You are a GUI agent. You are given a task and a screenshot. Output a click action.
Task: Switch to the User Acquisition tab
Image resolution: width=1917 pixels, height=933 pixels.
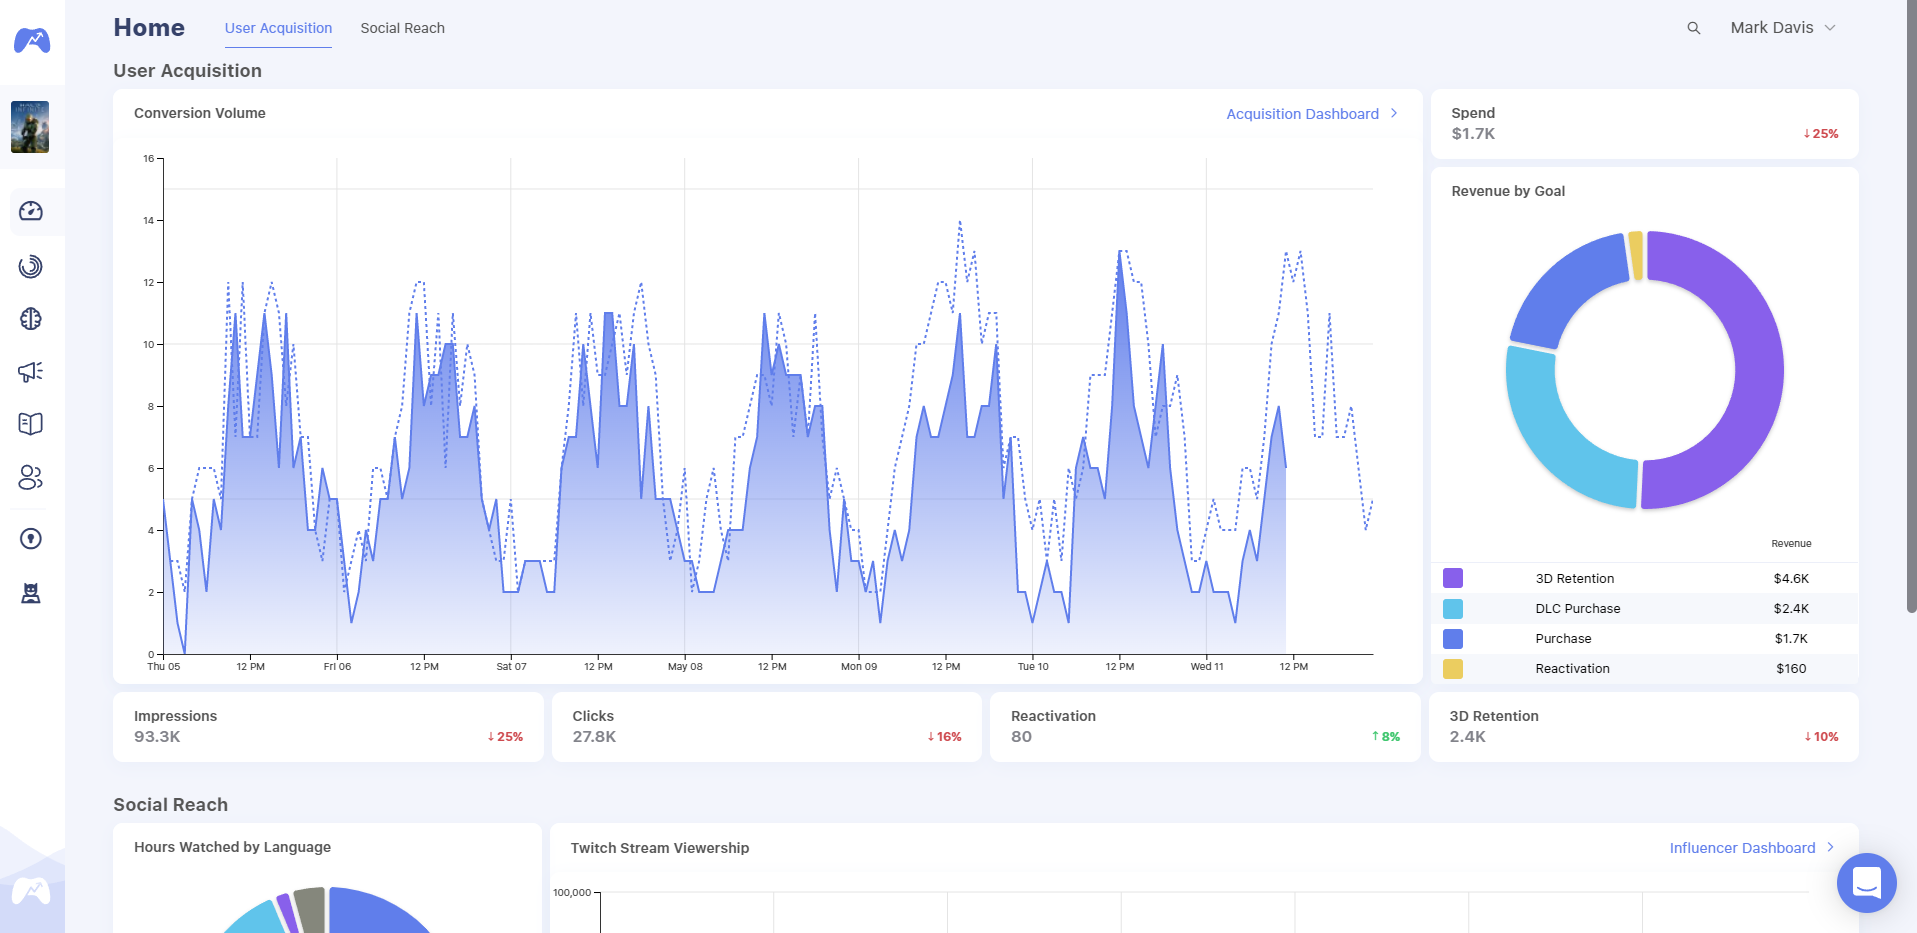[x=278, y=28]
